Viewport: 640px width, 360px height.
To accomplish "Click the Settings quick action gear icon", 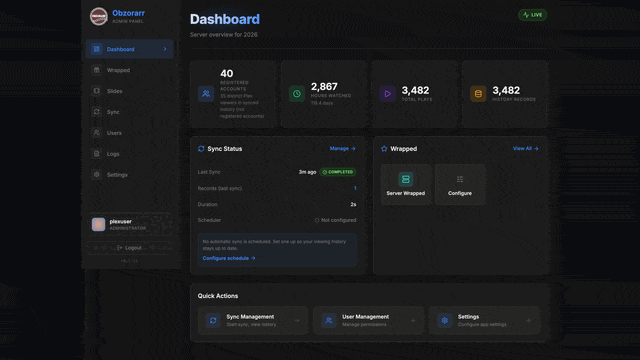I will 444,320.
